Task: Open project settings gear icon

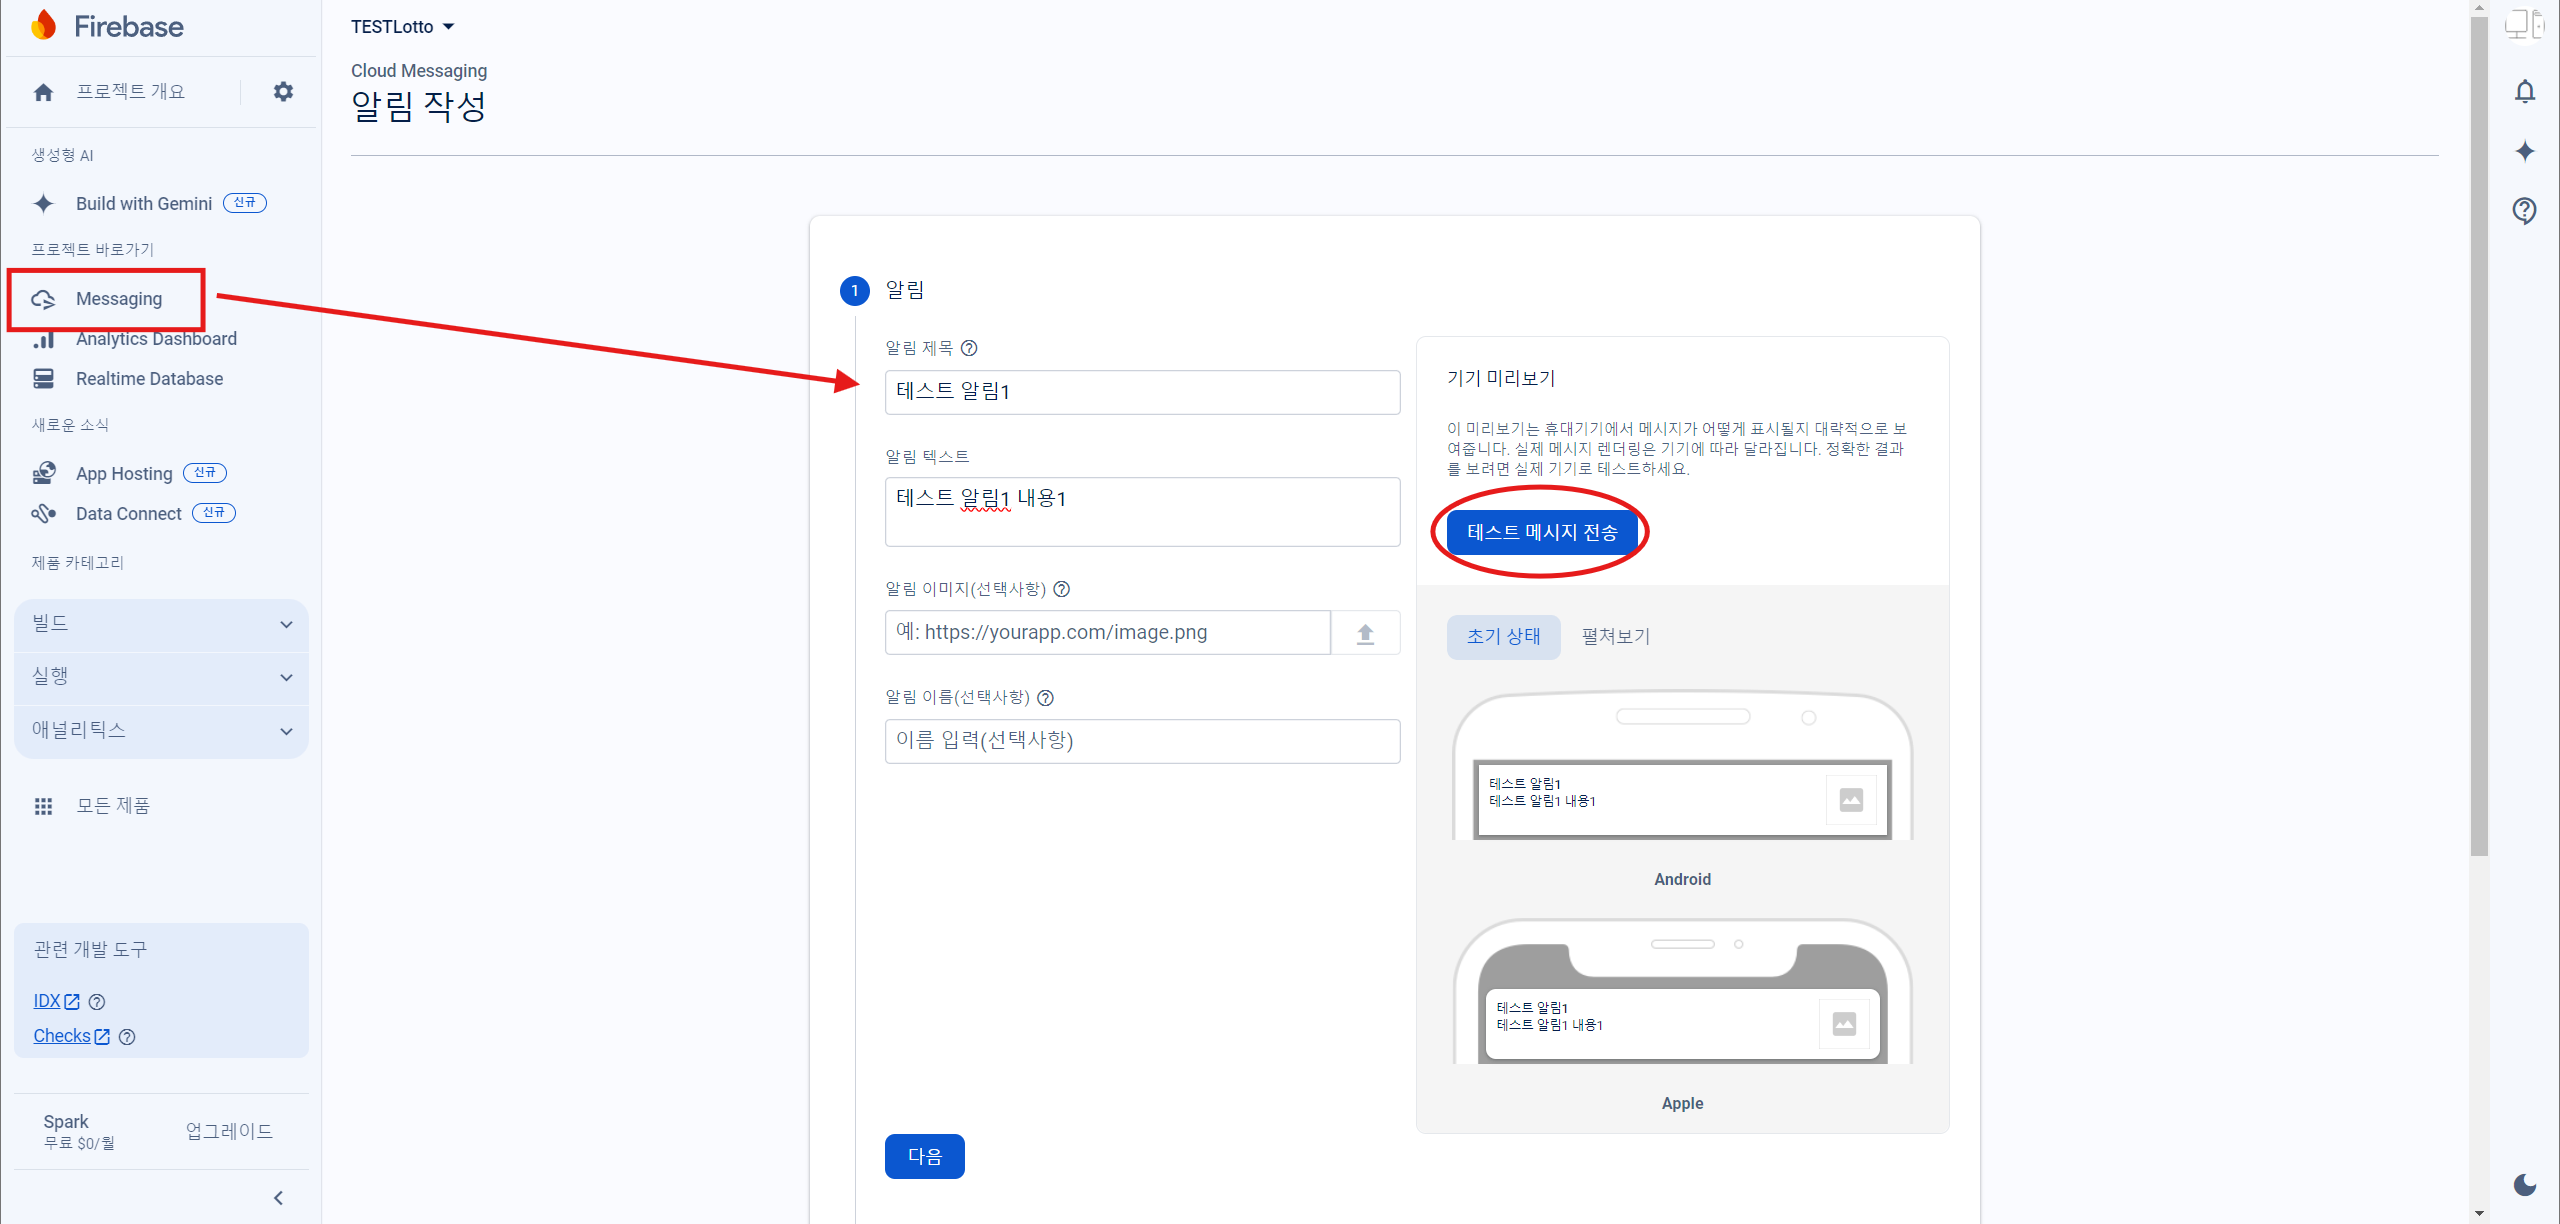Action: point(283,92)
